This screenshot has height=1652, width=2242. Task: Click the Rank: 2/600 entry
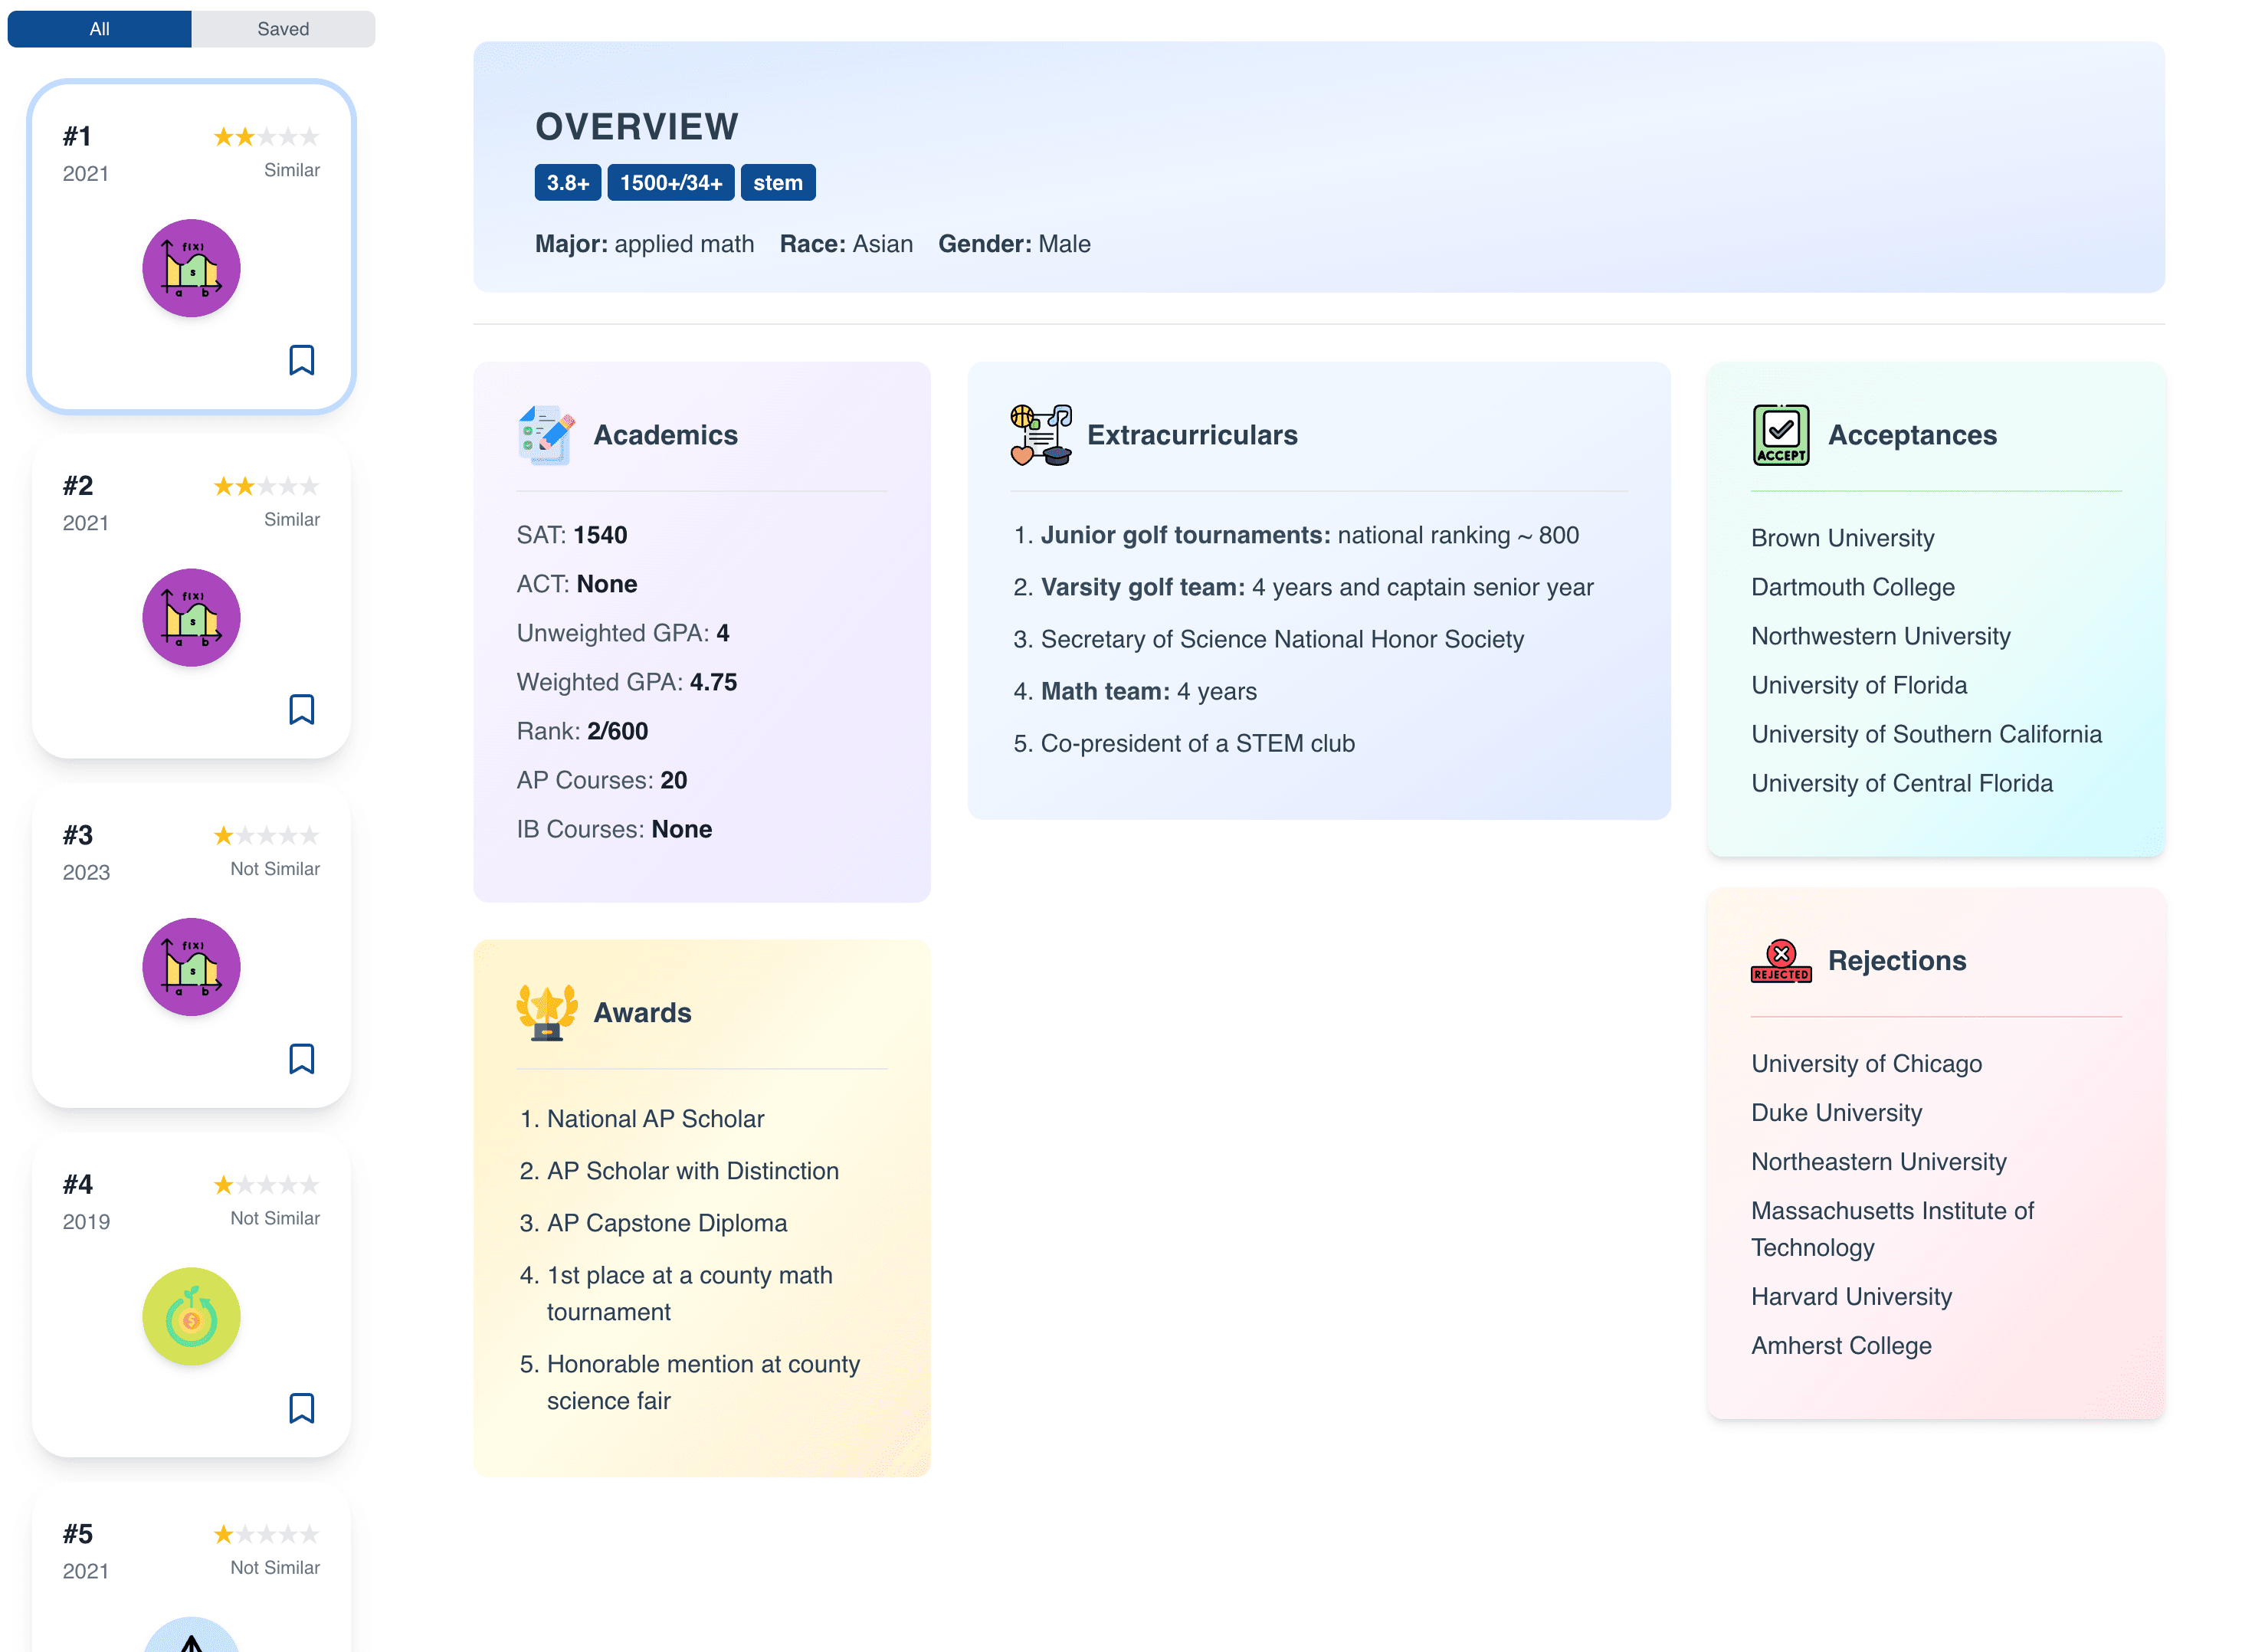(x=582, y=731)
